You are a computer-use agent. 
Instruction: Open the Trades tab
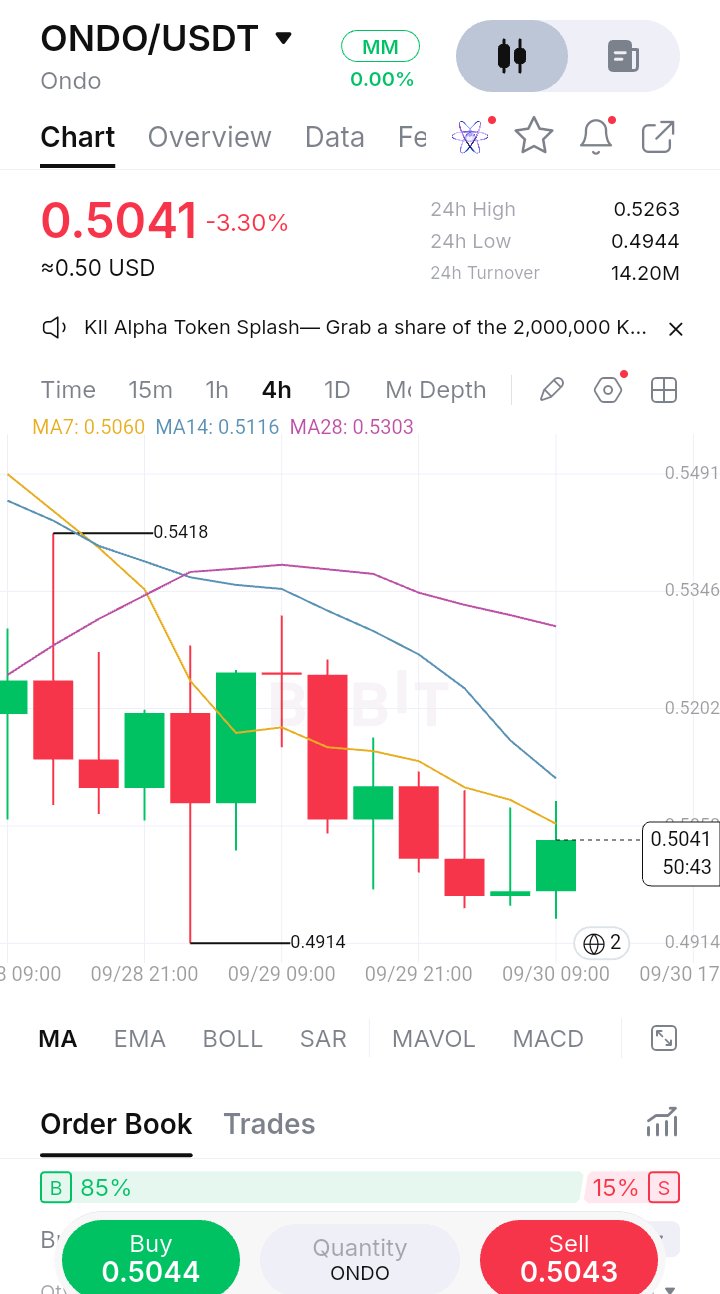[x=269, y=1124]
